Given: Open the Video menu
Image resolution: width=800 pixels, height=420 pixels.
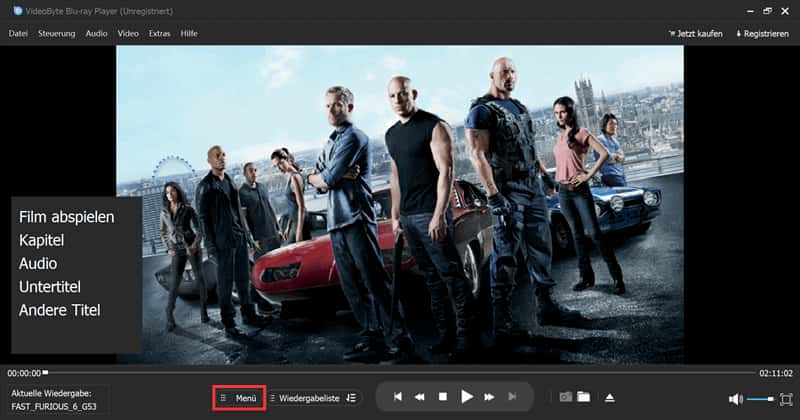Looking at the screenshot, I should [x=128, y=34].
